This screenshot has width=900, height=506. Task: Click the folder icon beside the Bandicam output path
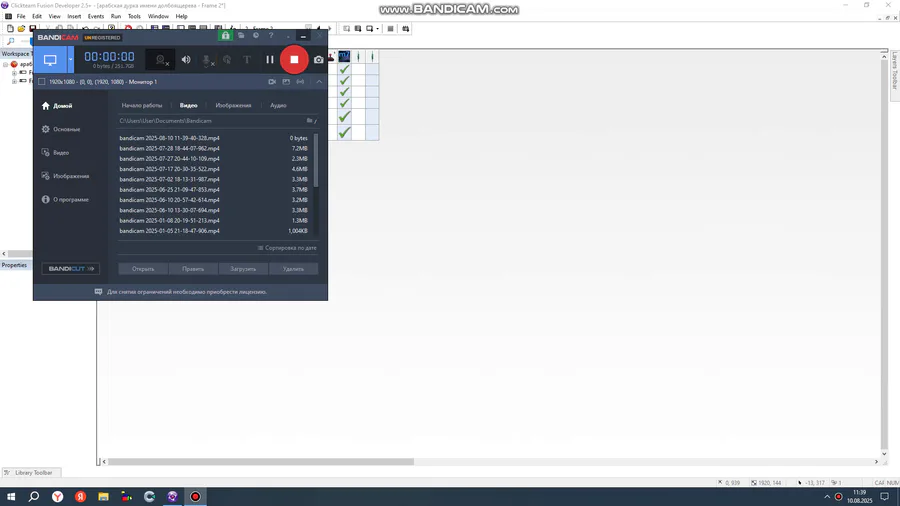tap(310, 121)
